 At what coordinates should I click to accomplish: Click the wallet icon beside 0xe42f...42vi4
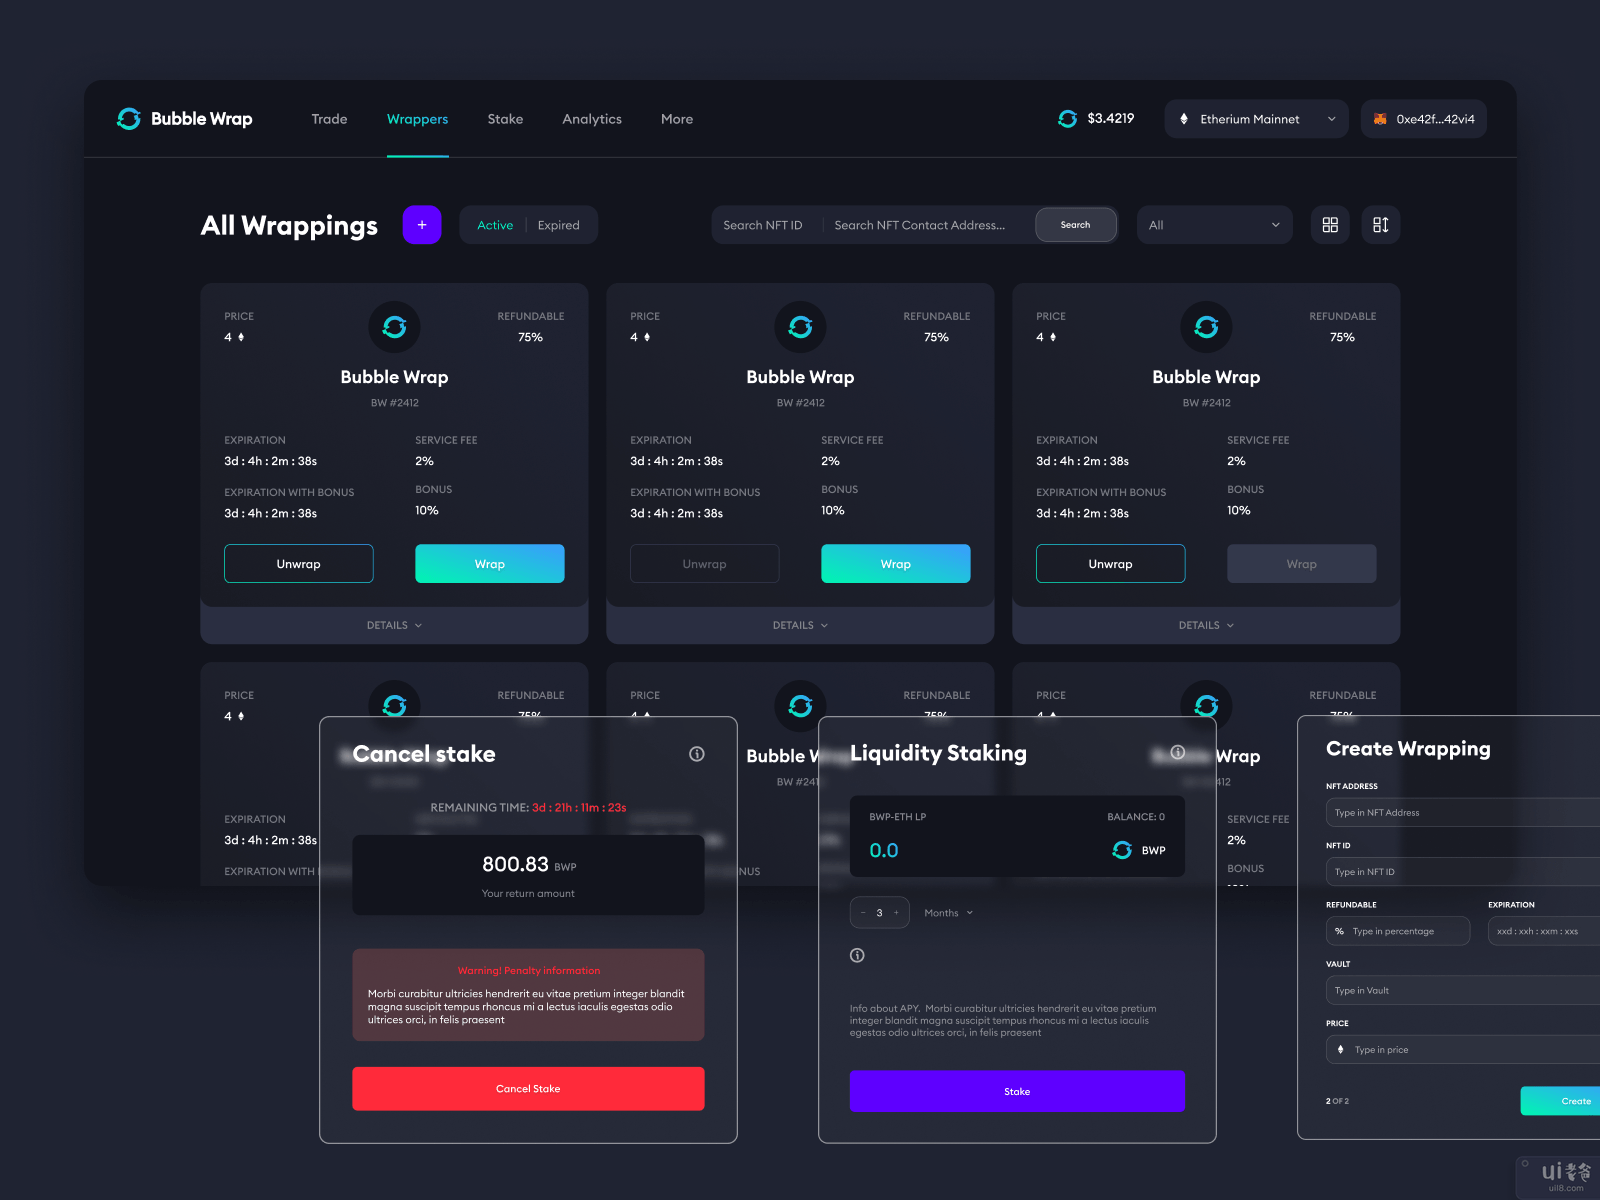pos(1380,119)
